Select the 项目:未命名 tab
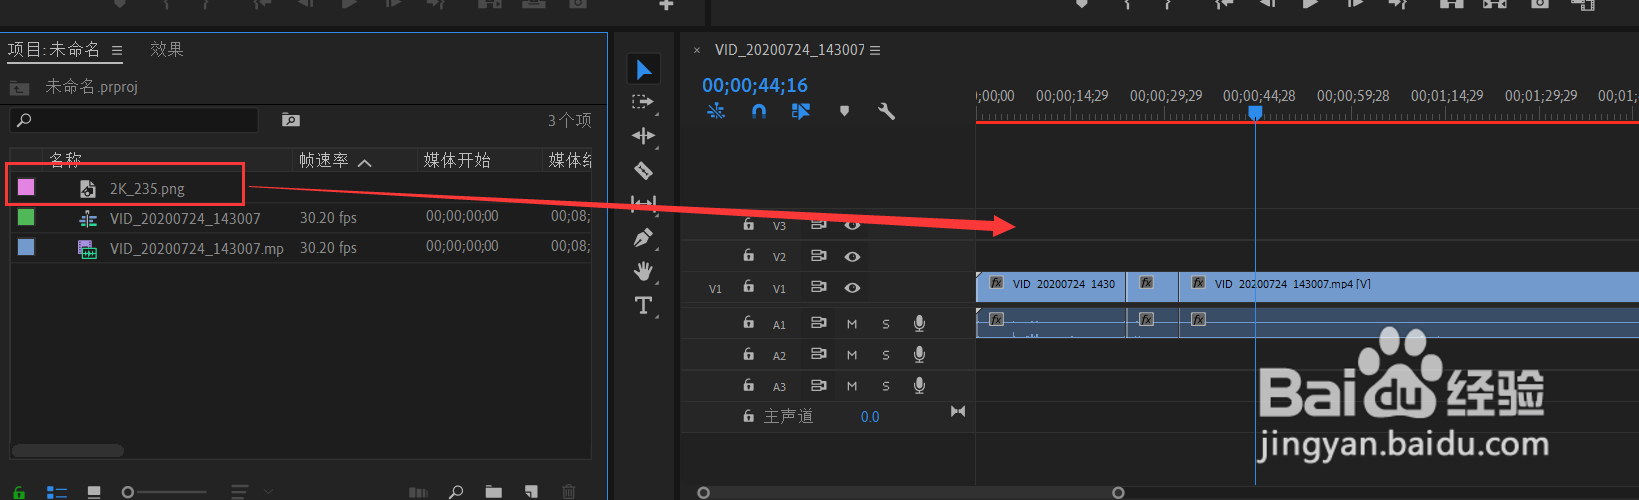This screenshot has width=1639, height=500. pyautogui.click(x=54, y=49)
